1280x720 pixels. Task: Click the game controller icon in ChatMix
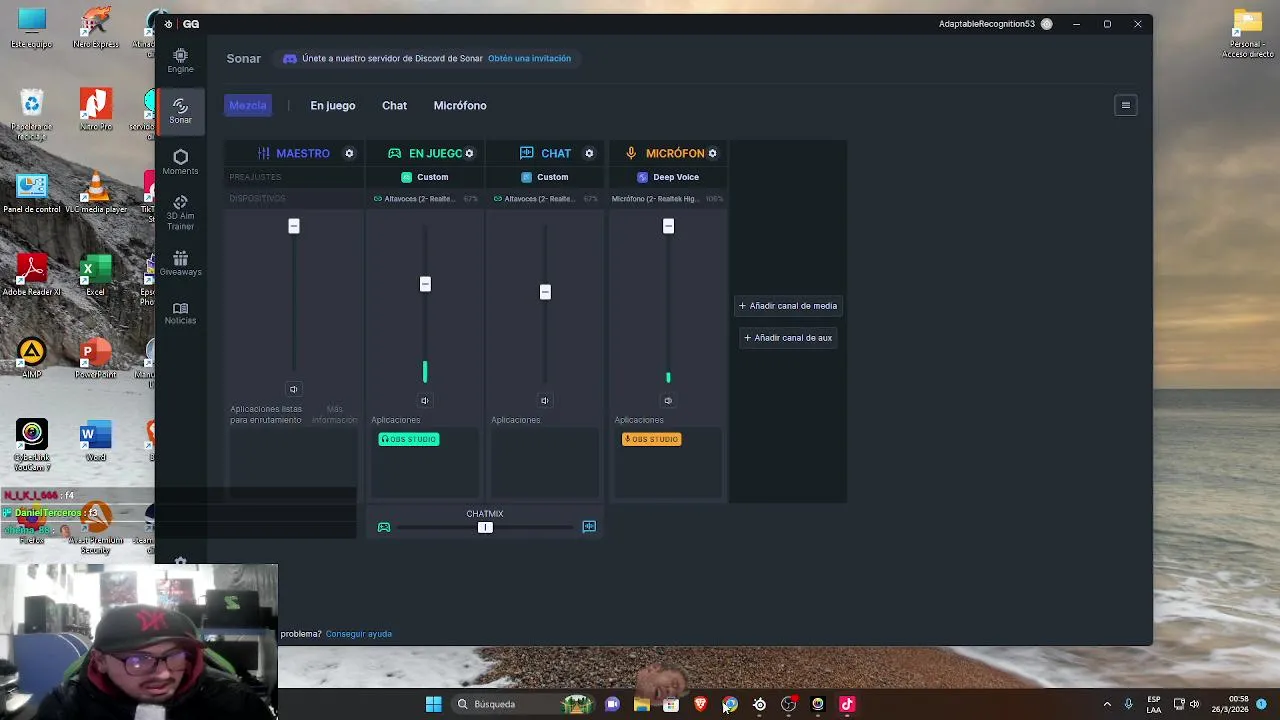384,527
